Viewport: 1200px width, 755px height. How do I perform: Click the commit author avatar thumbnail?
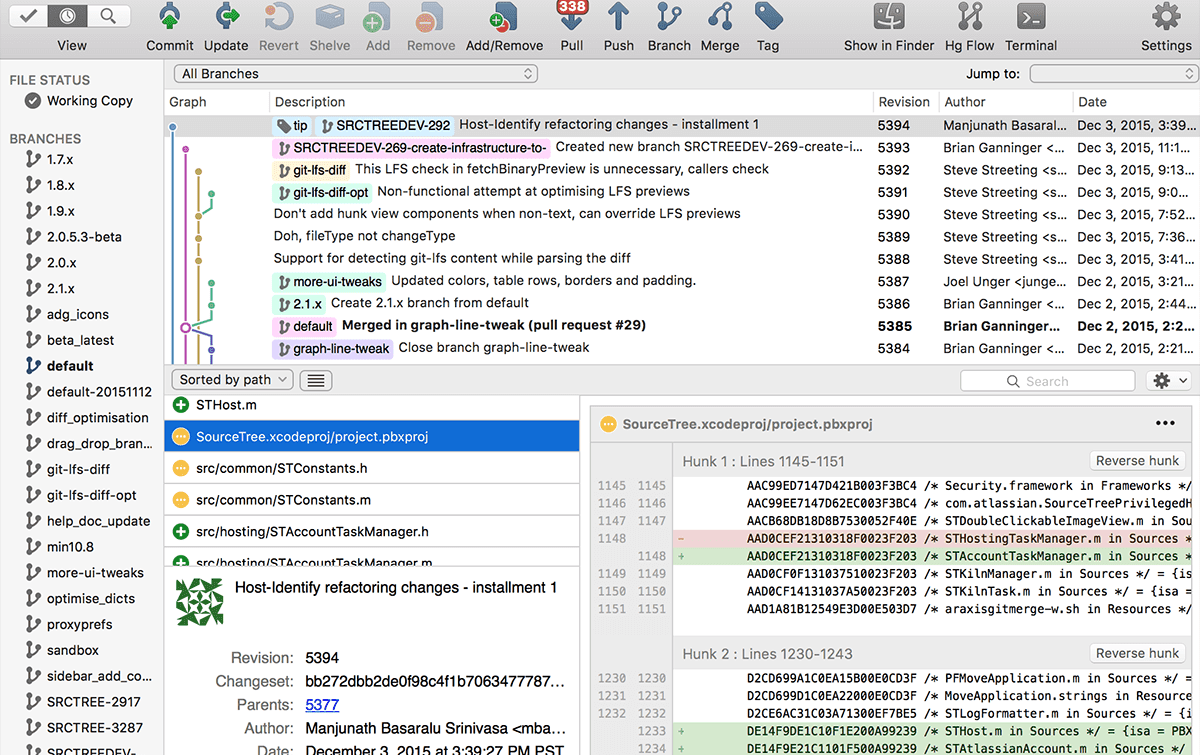click(x=200, y=601)
